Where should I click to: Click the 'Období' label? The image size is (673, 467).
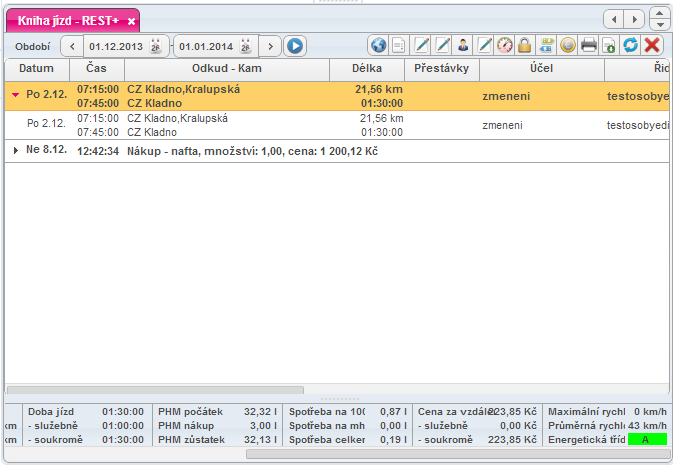pyautogui.click(x=33, y=46)
